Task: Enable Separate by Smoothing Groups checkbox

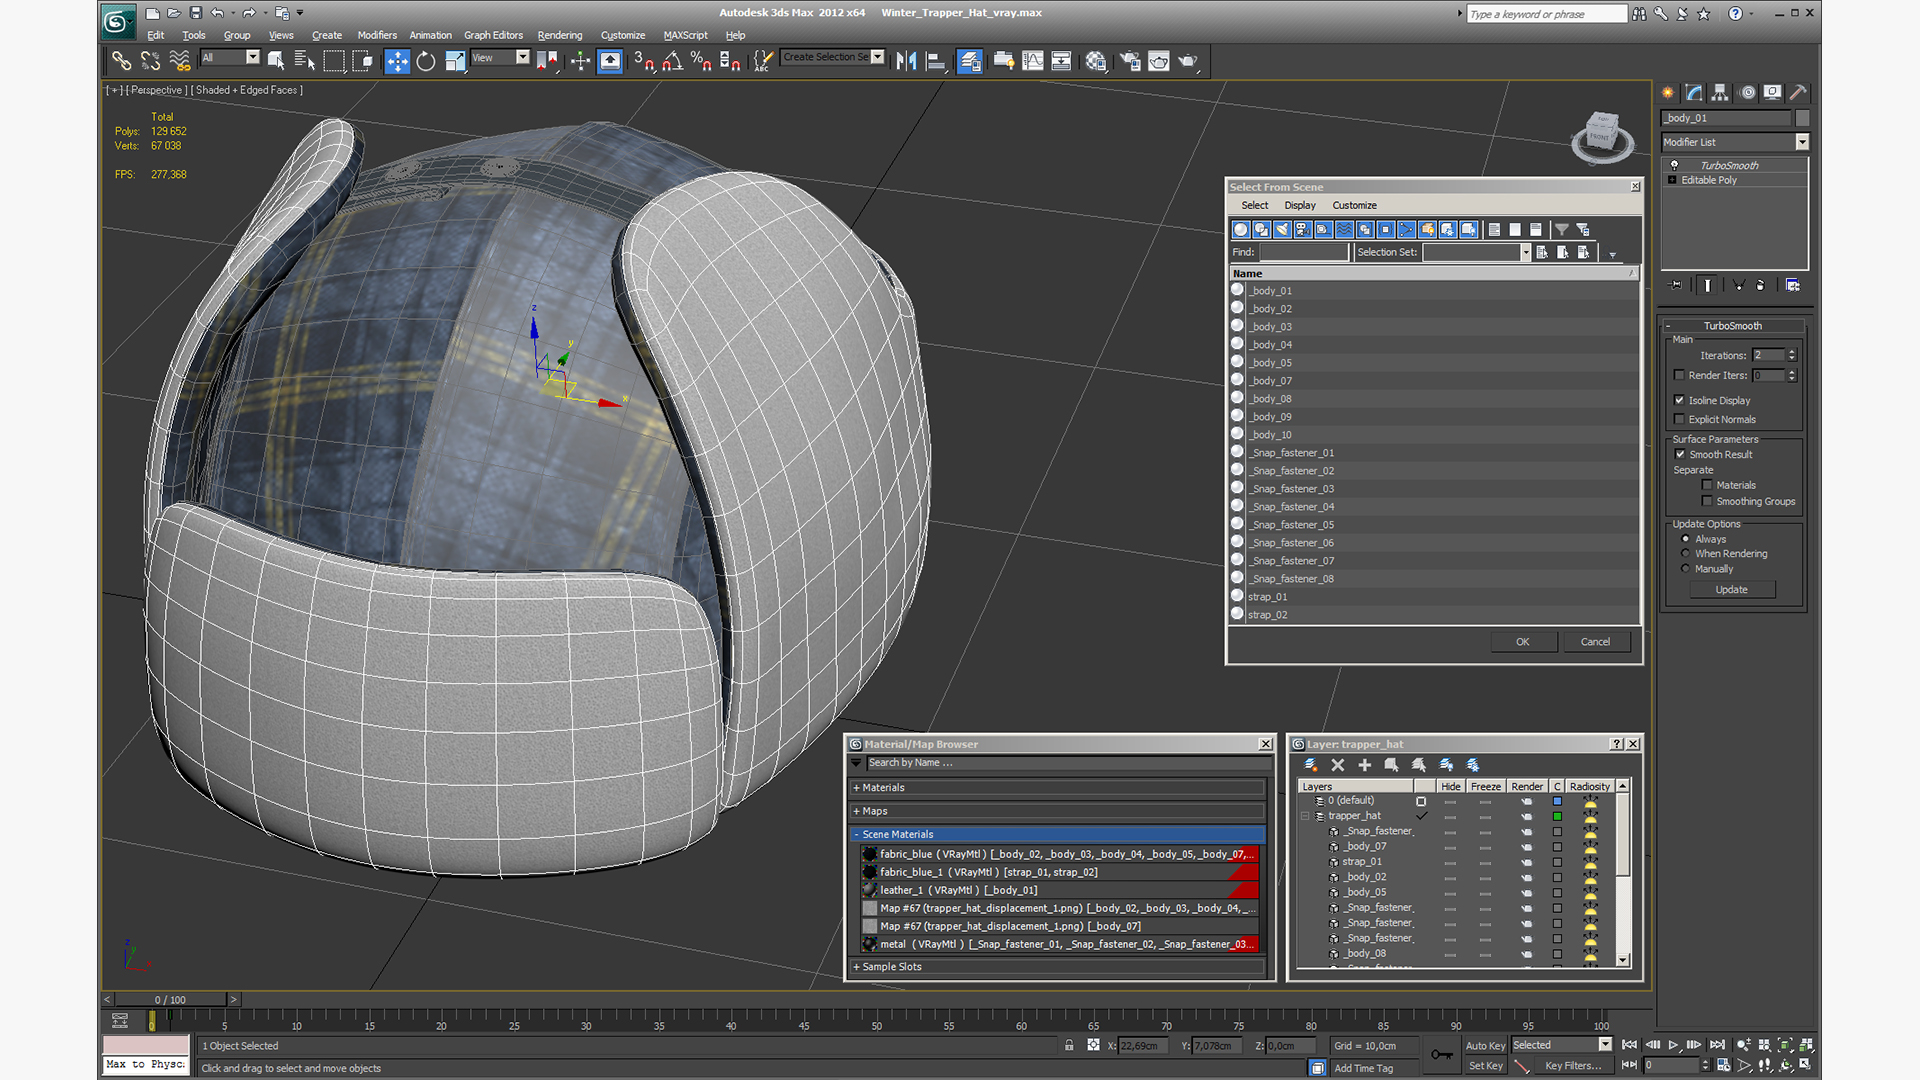Action: [1708, 501]
